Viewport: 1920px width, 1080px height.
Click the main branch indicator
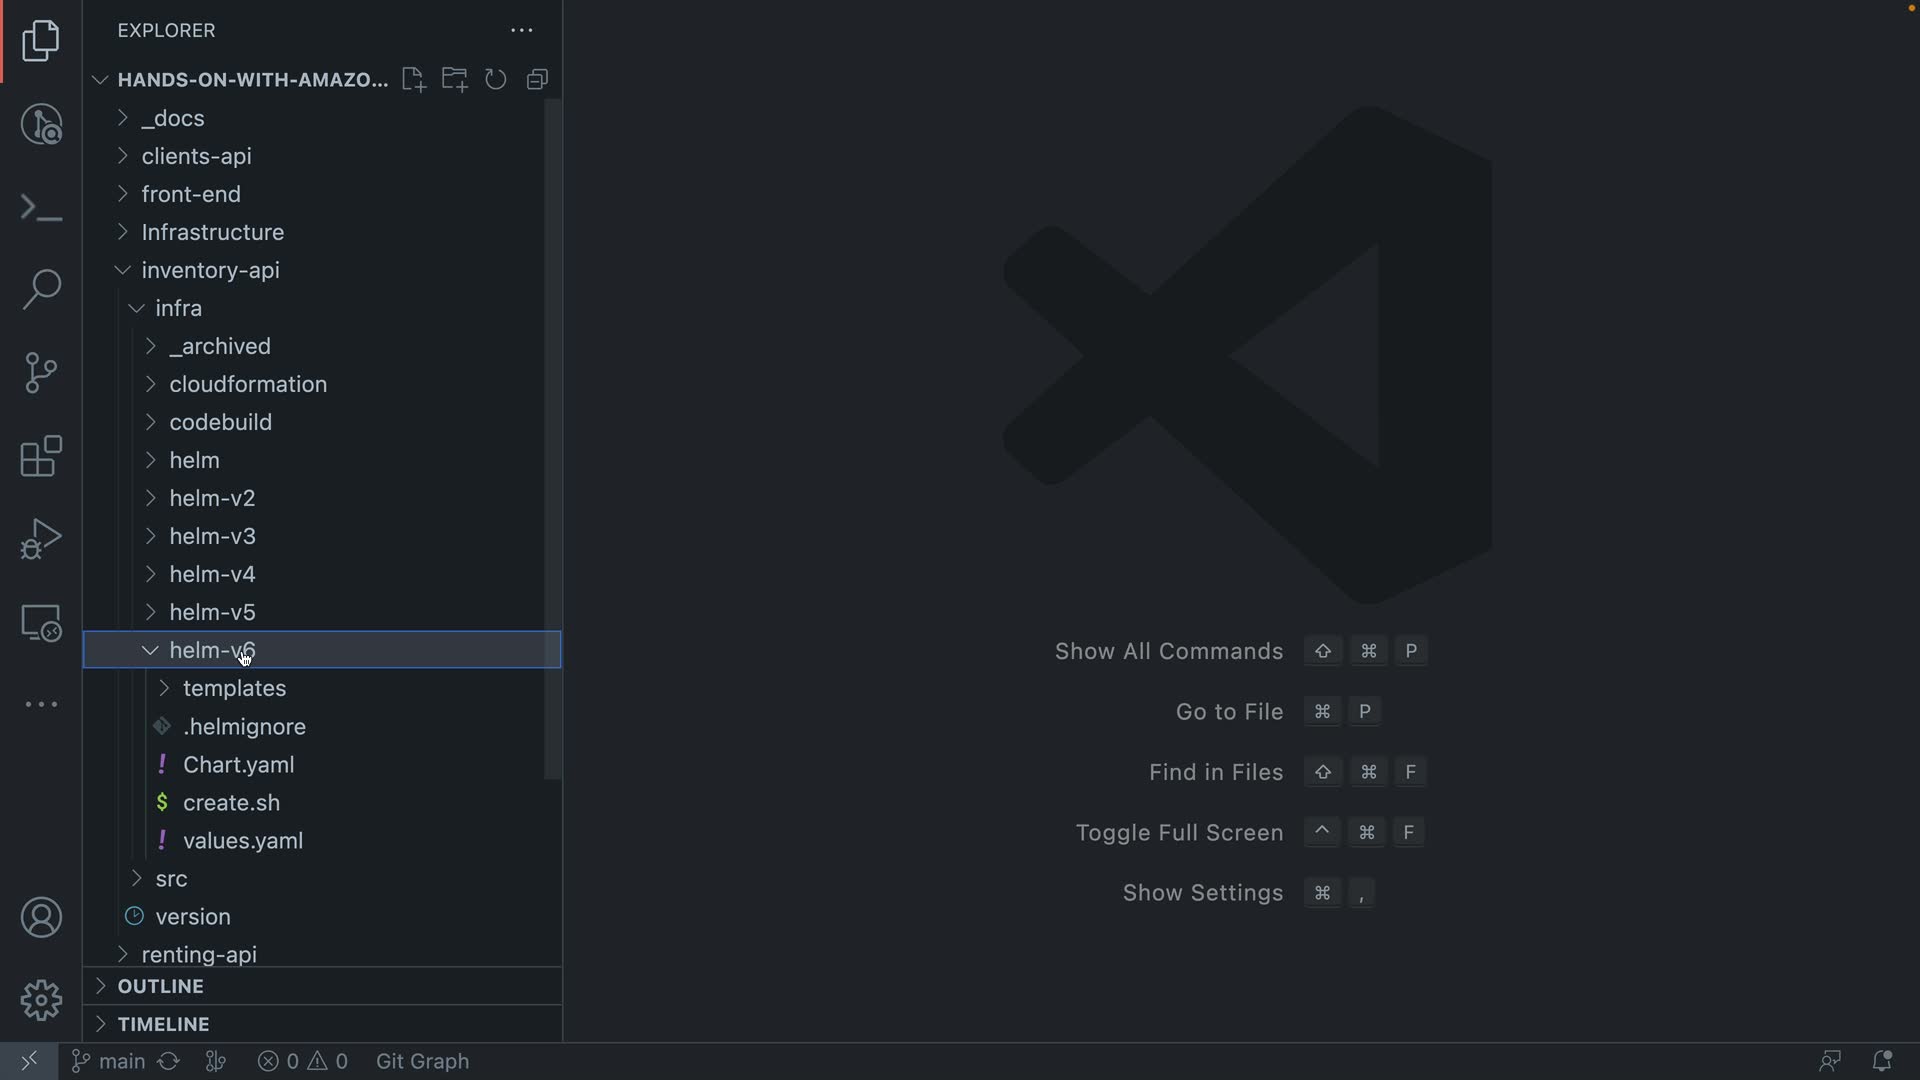(x=110, y=1061)
